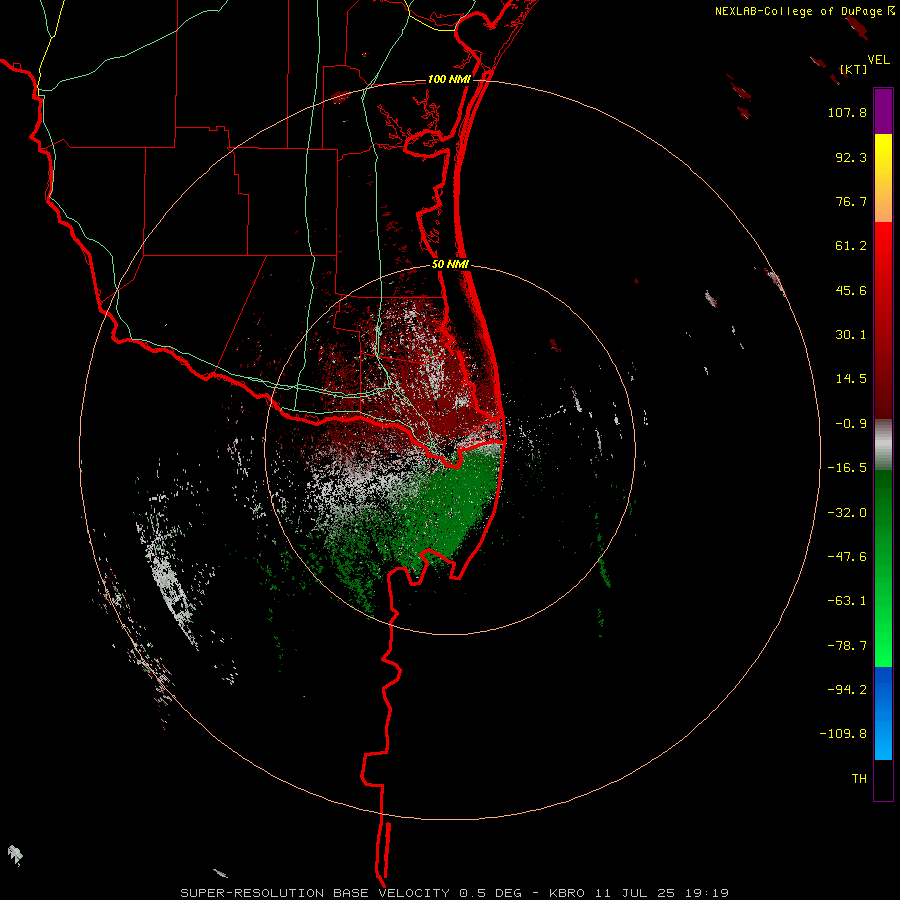Image resolution: width=900 pixels, height=900 pixels.
Task: Click the -0.9 velocity scale value
Action: (x=851, y=424)
